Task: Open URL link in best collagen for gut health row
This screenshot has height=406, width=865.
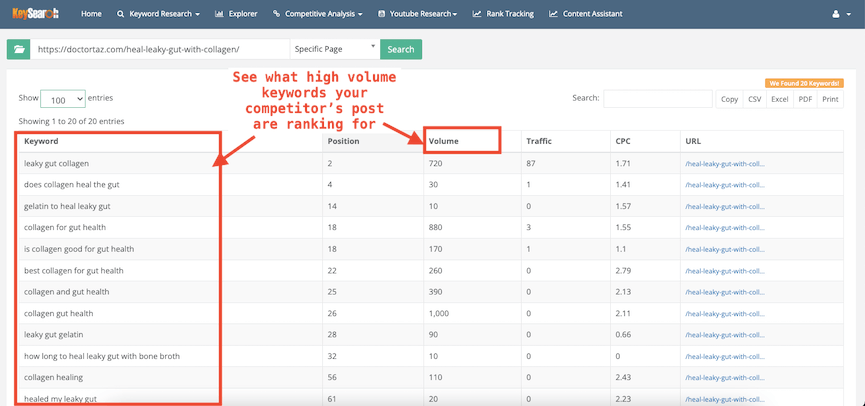Action: [x=725, y=271]
